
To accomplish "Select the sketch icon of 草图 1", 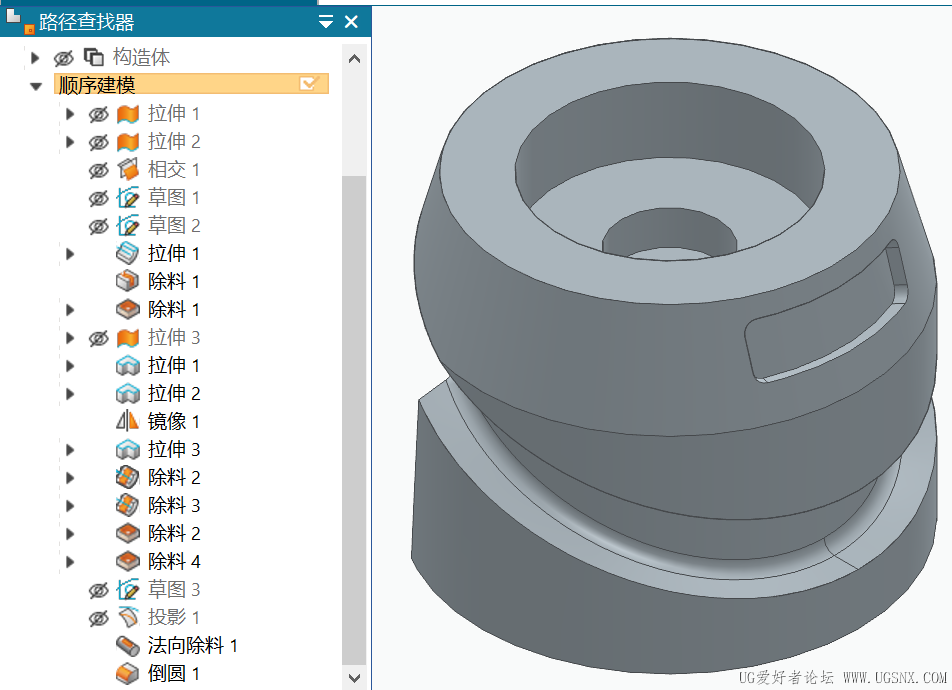I will (x=128, y=197).
